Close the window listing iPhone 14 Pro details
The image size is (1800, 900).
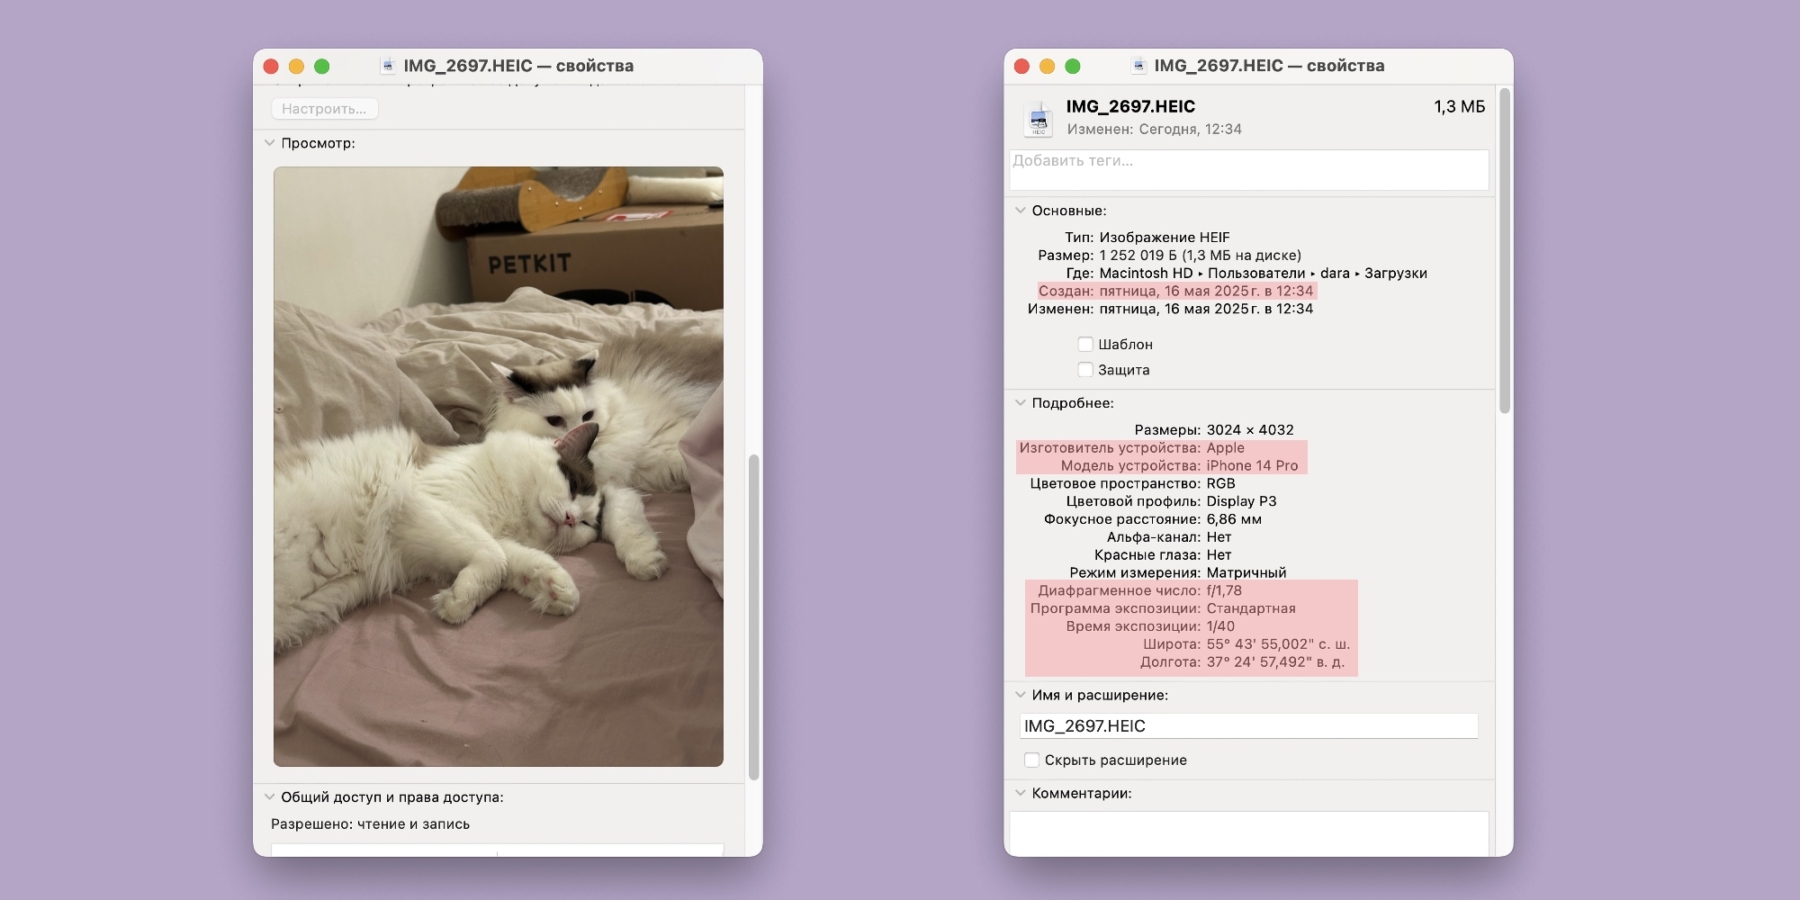[1021, 66]
